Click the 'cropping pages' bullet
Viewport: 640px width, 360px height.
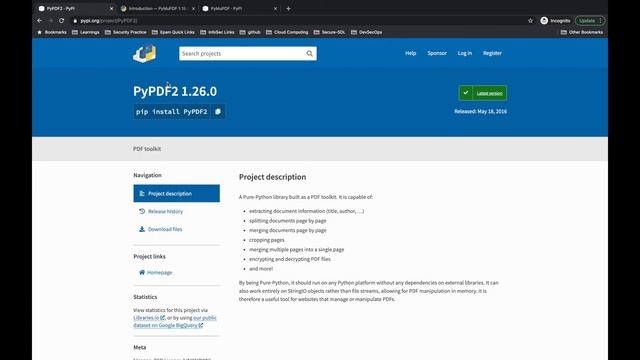(x=267, y=240)
